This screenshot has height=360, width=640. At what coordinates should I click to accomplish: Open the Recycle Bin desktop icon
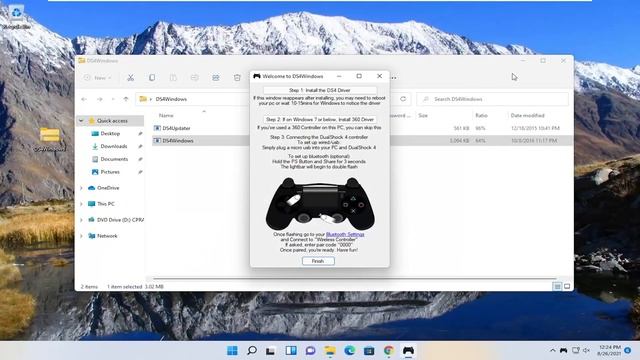pyautogui.click(x=16, y=16)
